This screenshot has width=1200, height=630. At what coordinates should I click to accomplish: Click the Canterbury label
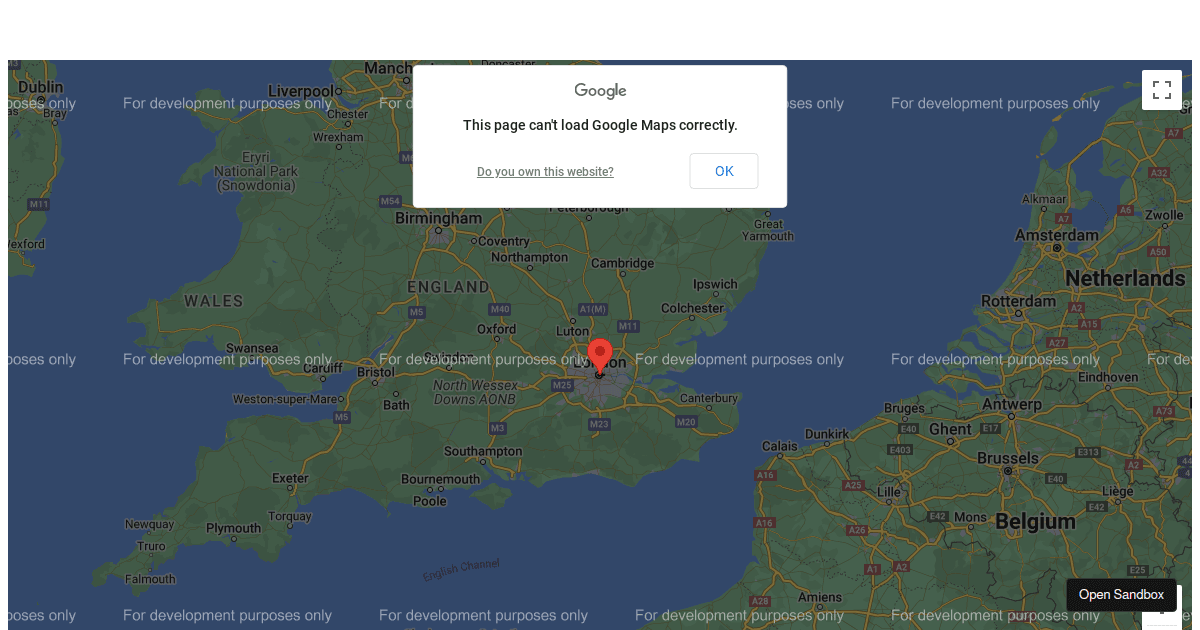point(709,398)
